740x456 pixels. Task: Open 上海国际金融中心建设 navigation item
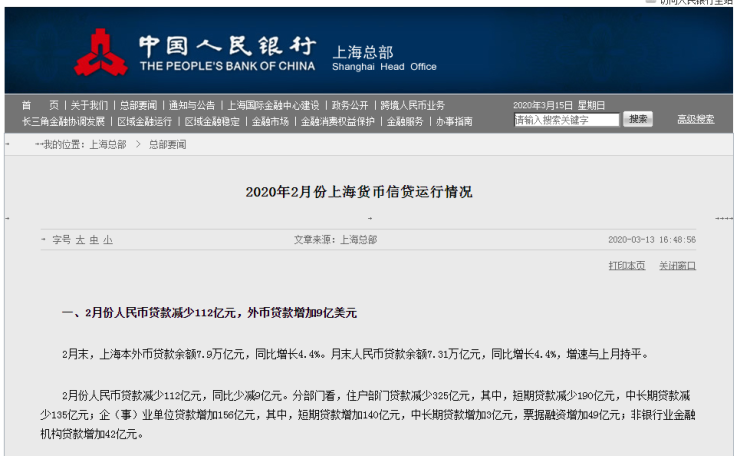pyautogui.click(x=273, y=105)
